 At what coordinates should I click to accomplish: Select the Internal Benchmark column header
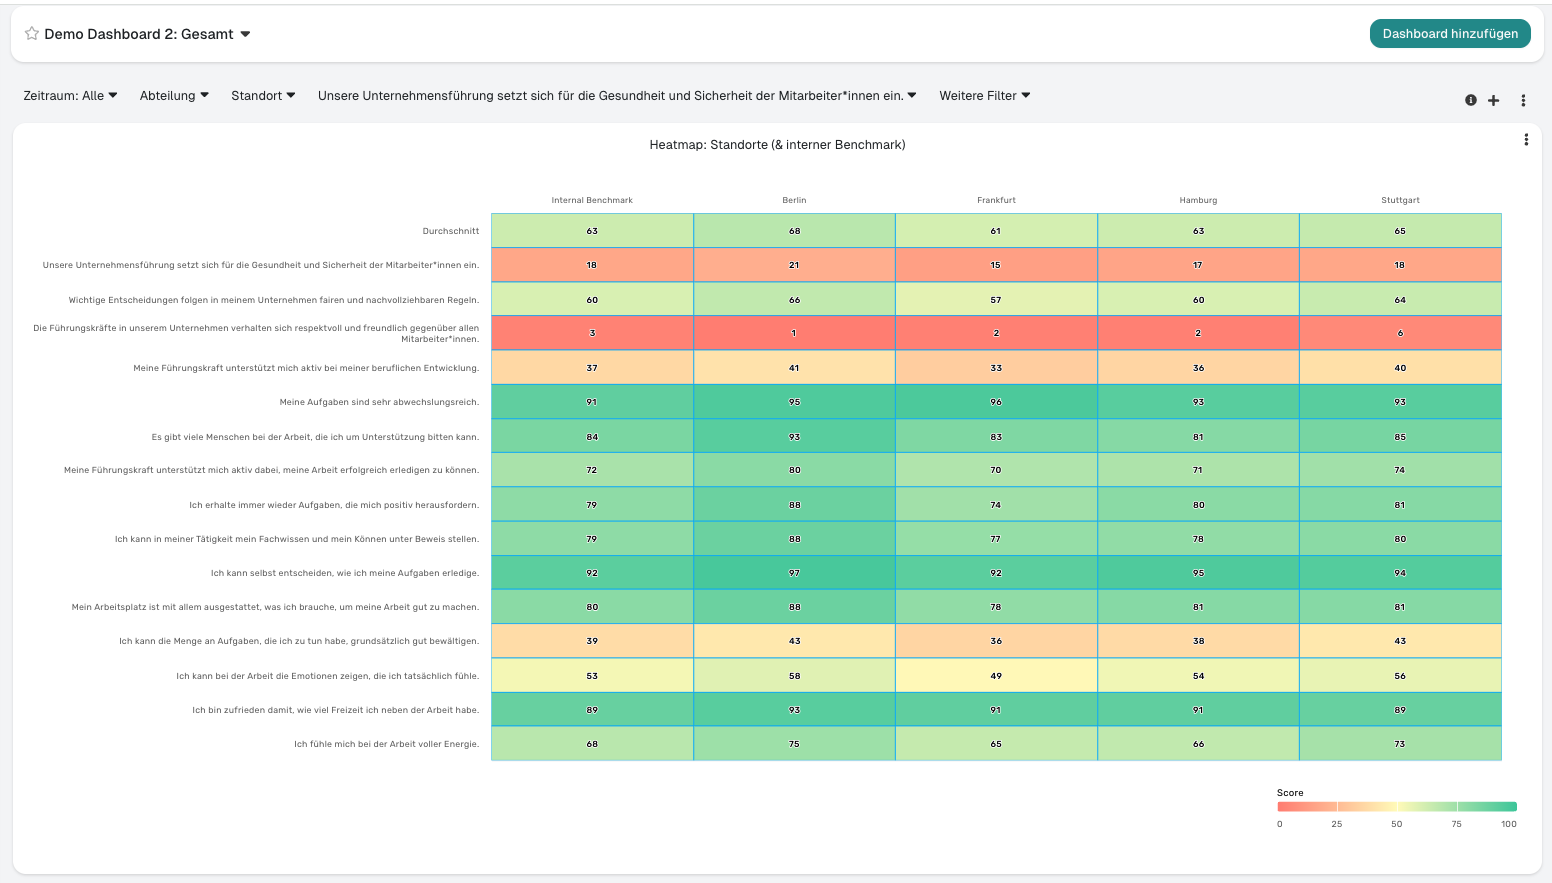[x=592, y=200]
